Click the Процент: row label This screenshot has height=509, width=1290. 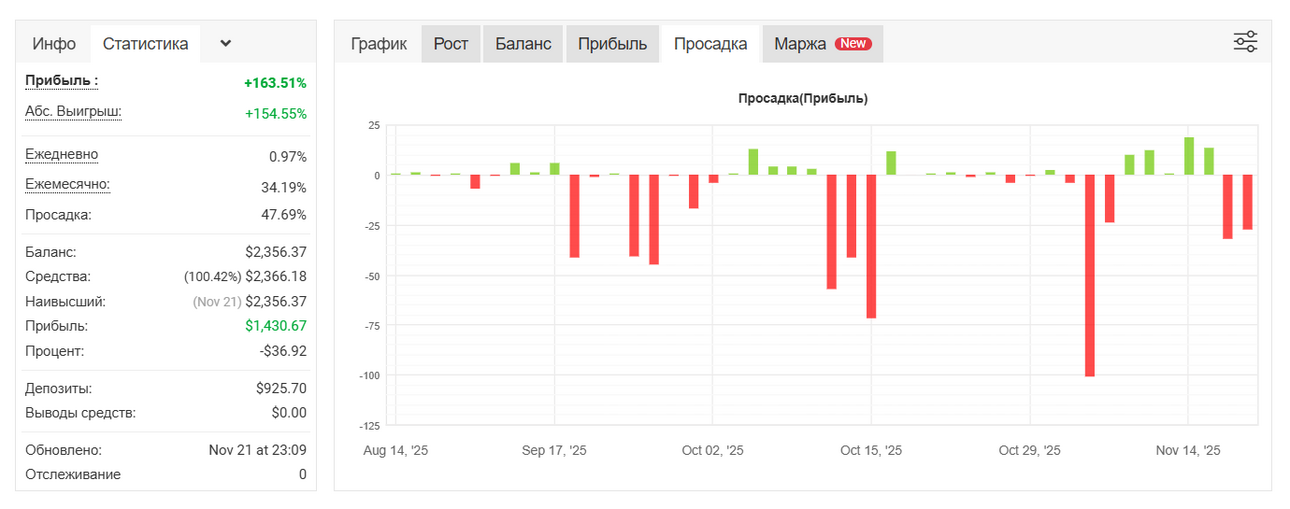click(55, 351)
